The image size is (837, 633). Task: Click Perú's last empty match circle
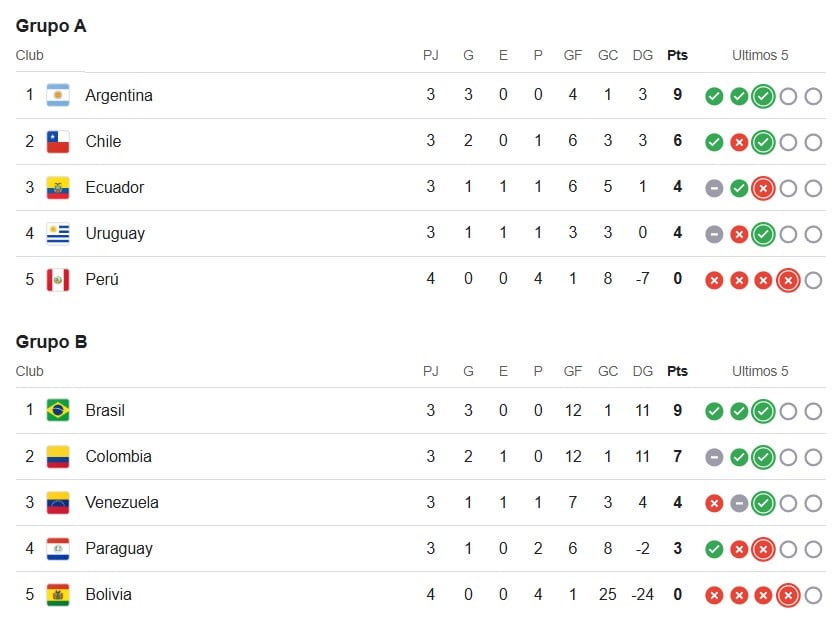pyautogui.click(x=813, y=280)
